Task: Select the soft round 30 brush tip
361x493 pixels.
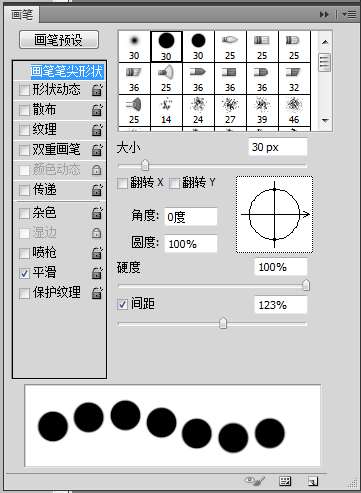Action: click(134, 46)
